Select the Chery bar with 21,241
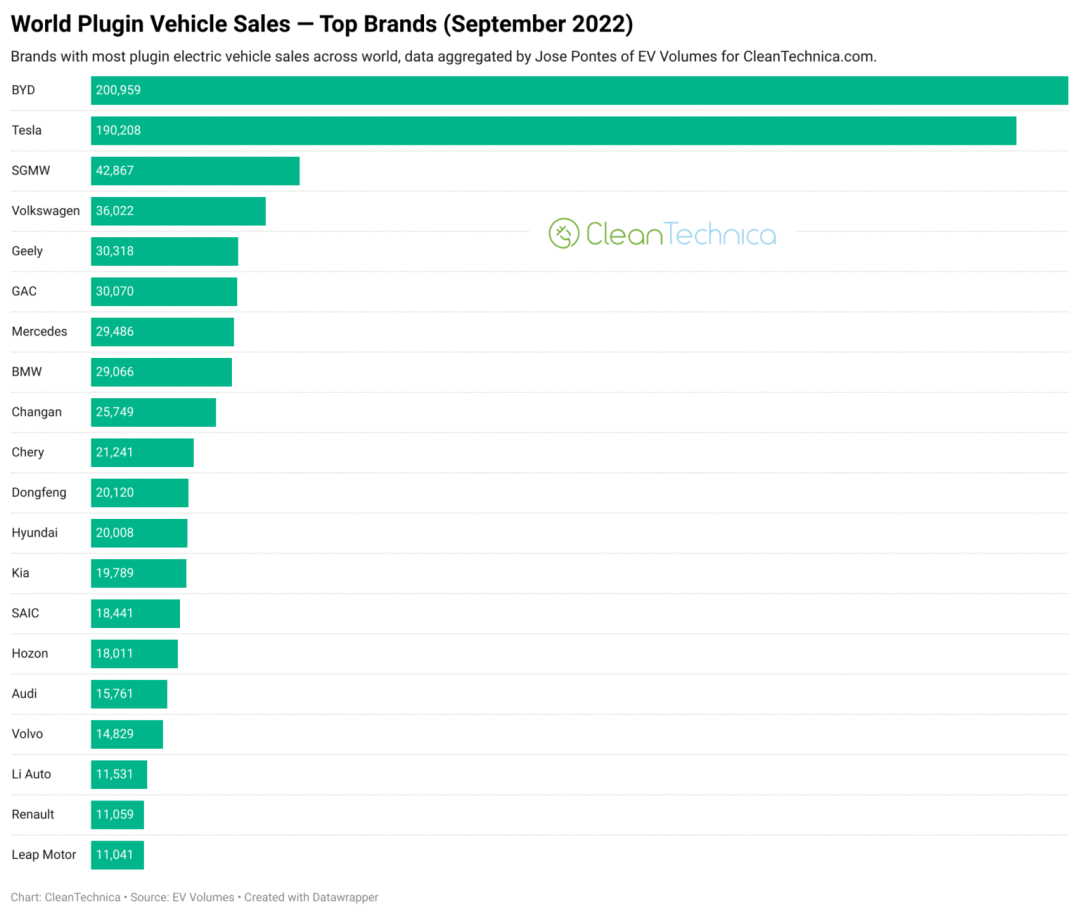 [142, 453]
